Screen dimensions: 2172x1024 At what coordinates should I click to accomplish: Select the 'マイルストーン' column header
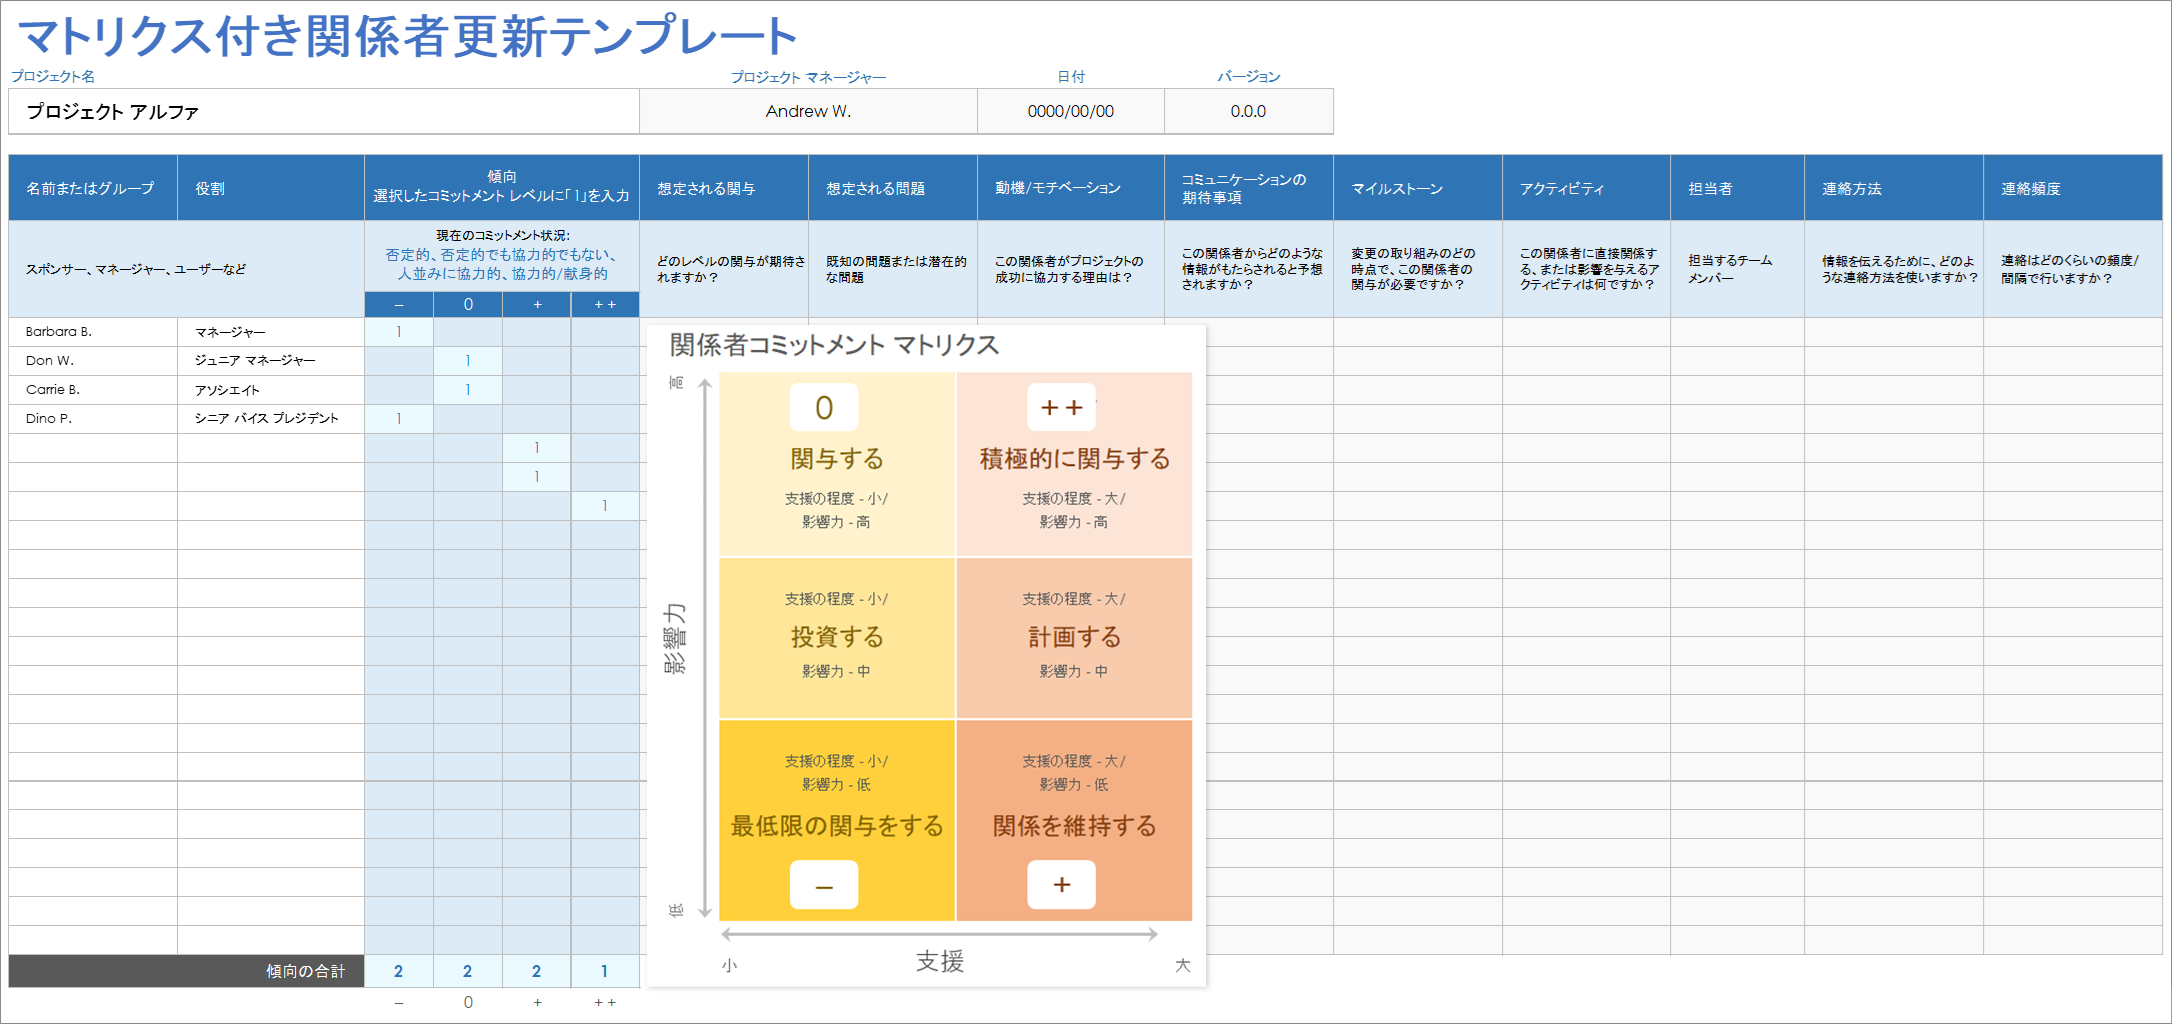click(1418, 188)
